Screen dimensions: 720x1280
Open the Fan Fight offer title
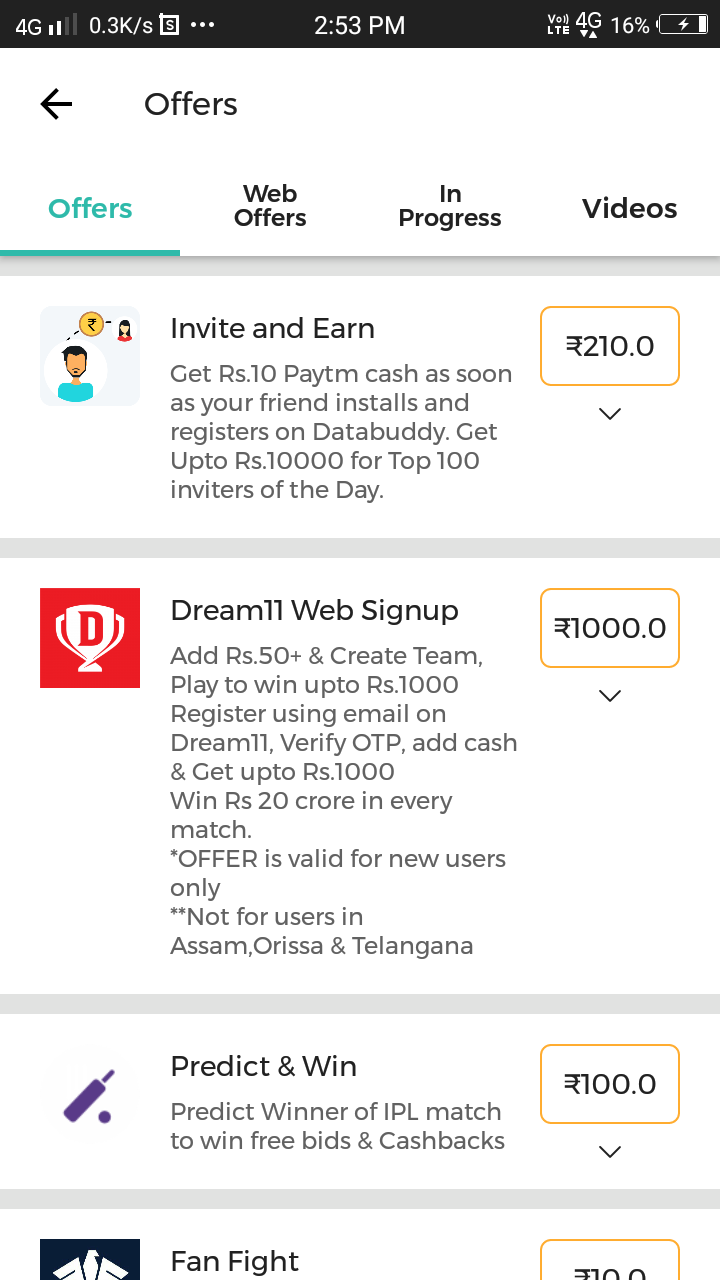coord(235,1261)
